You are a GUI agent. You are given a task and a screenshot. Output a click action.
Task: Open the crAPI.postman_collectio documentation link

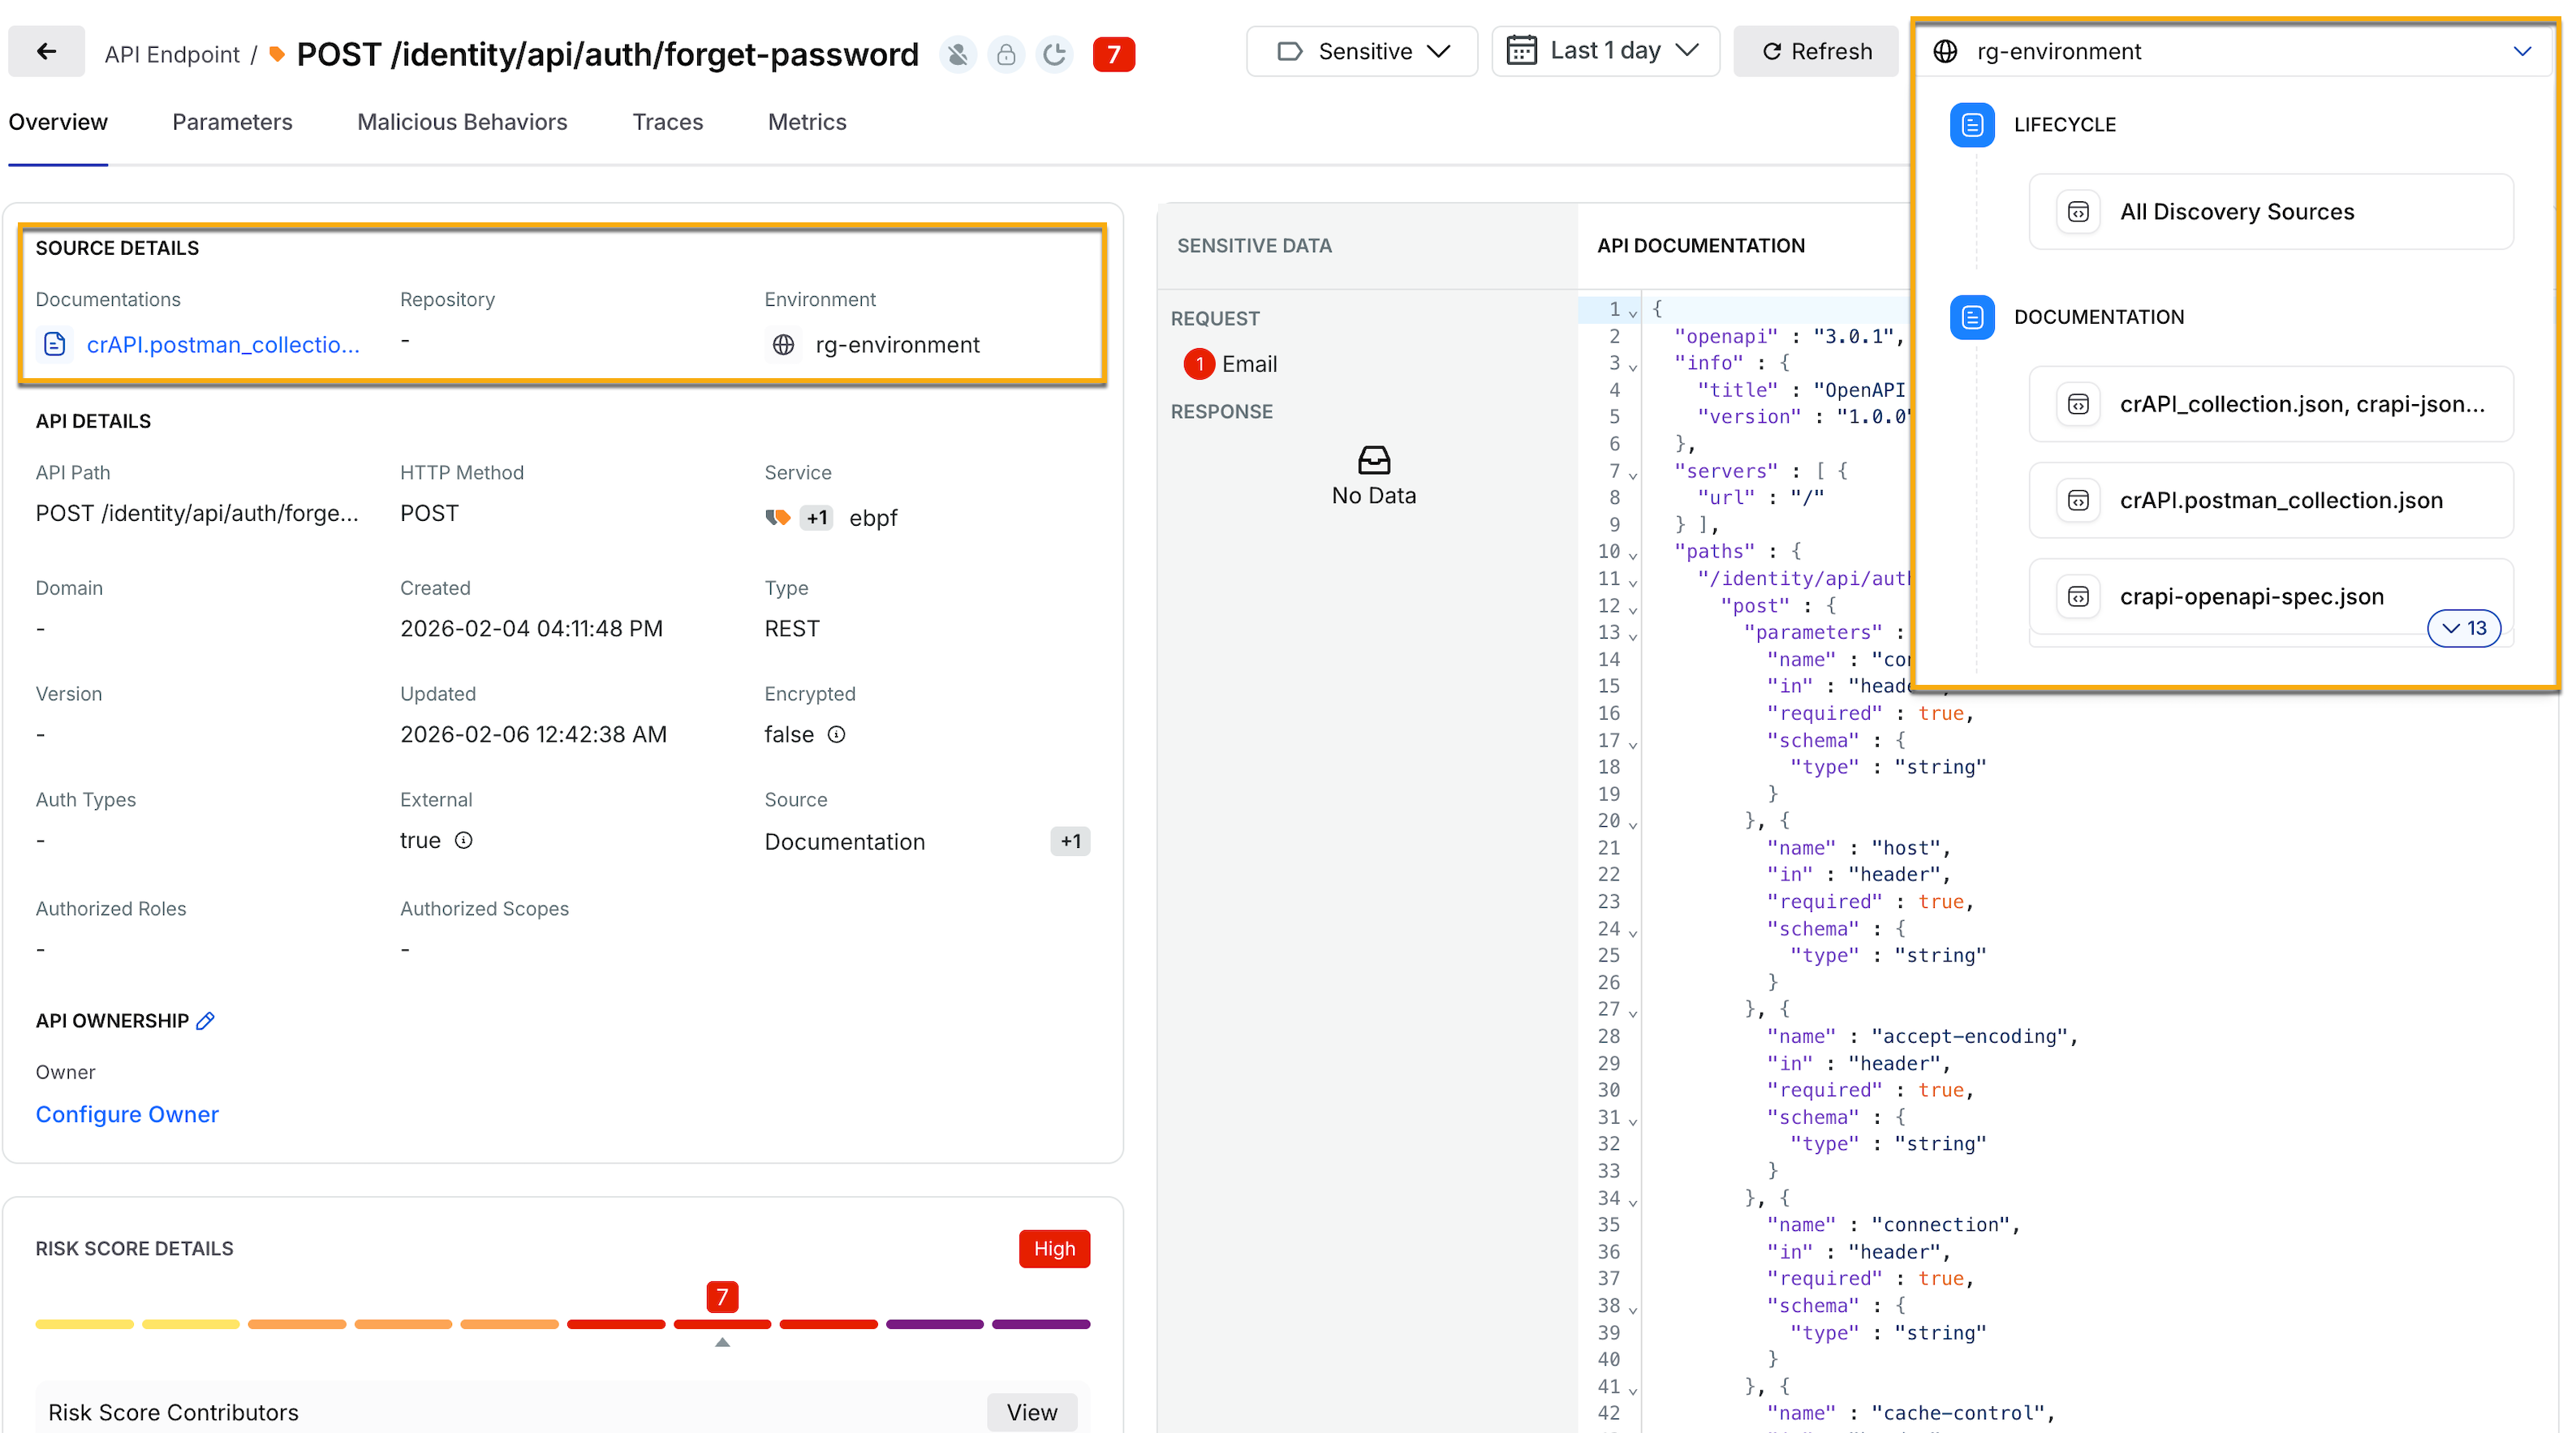223,344
